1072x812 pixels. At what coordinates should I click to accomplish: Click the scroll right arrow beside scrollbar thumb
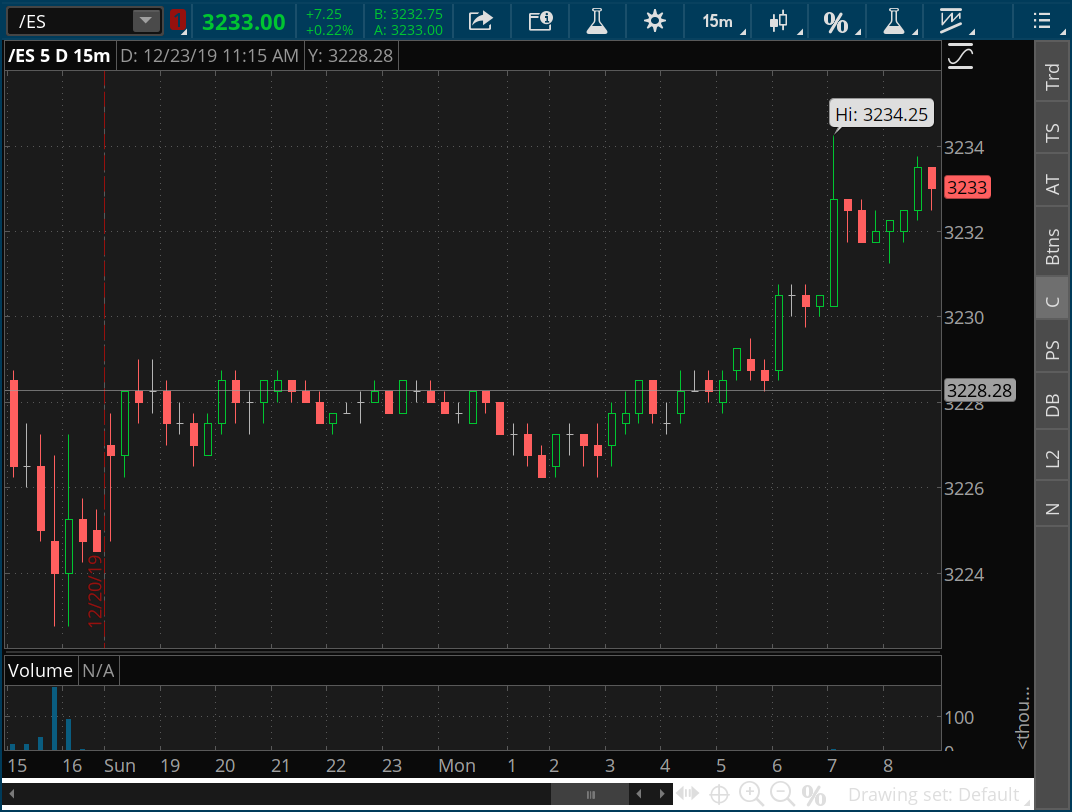pos(662,794)
